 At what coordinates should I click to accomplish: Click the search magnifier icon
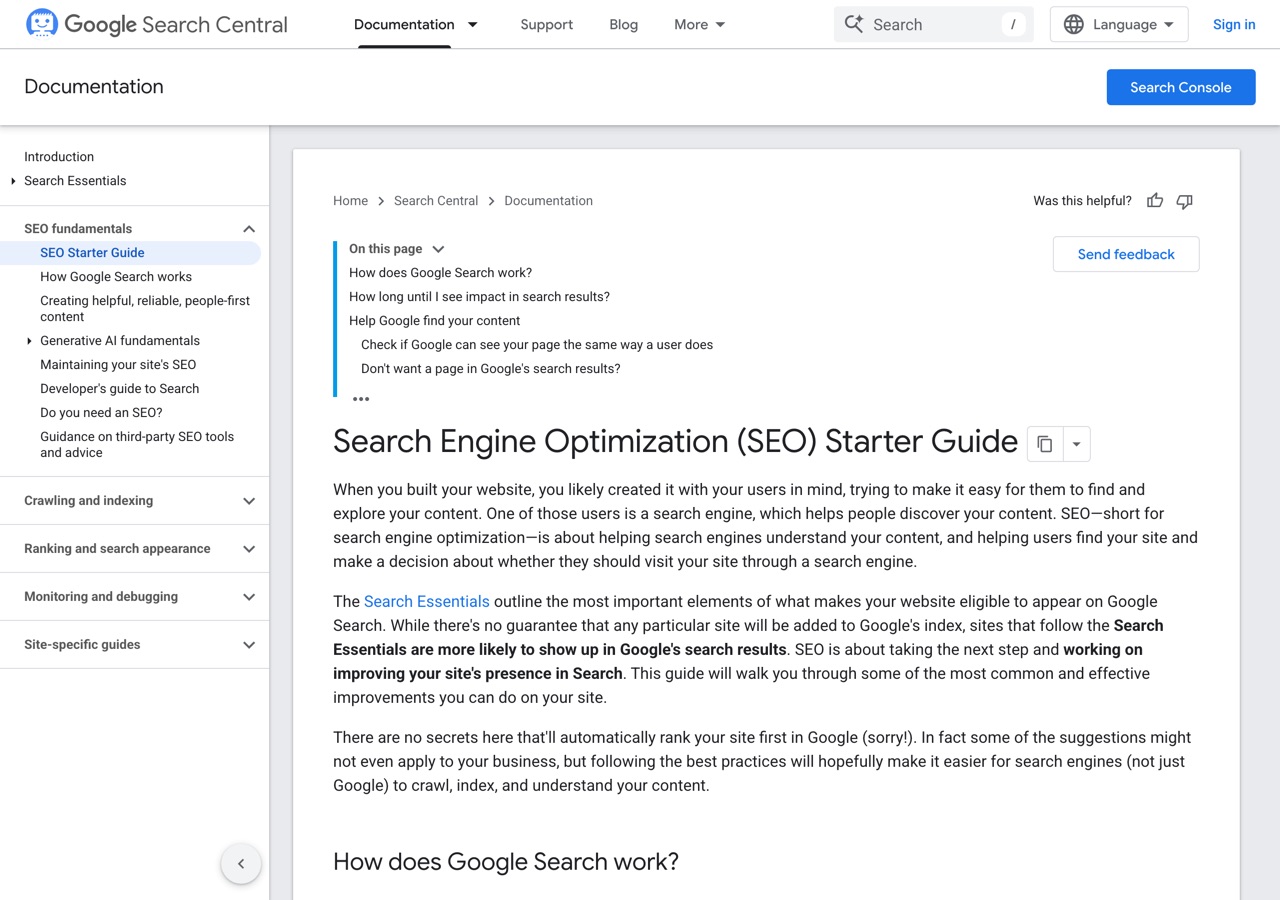853,24
